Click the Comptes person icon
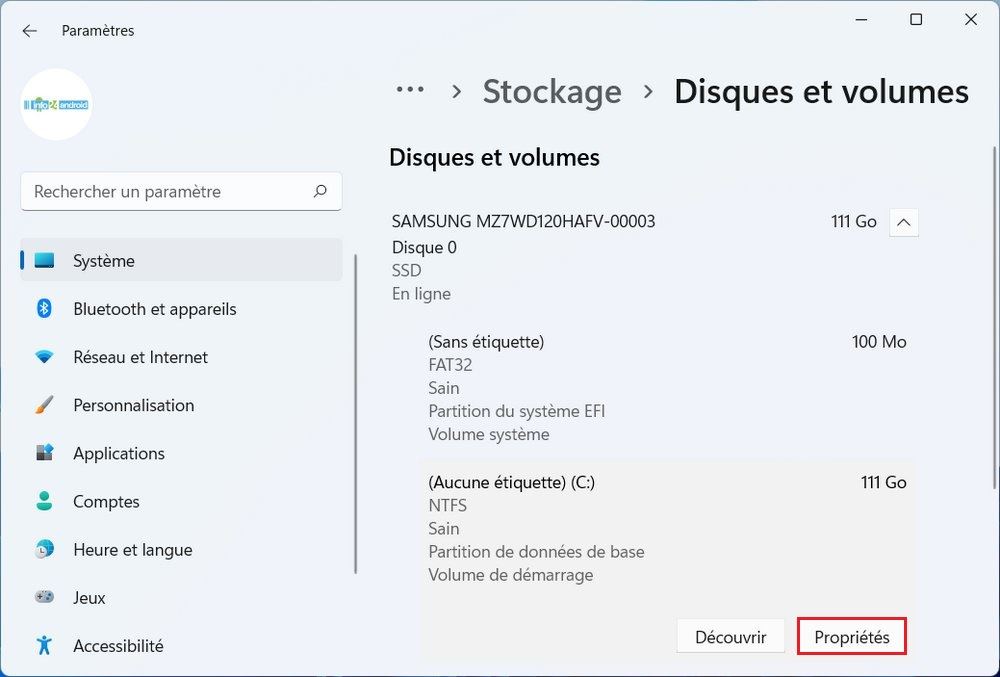The width and height of the screenshot is (1000, 677). coord(44,501)
